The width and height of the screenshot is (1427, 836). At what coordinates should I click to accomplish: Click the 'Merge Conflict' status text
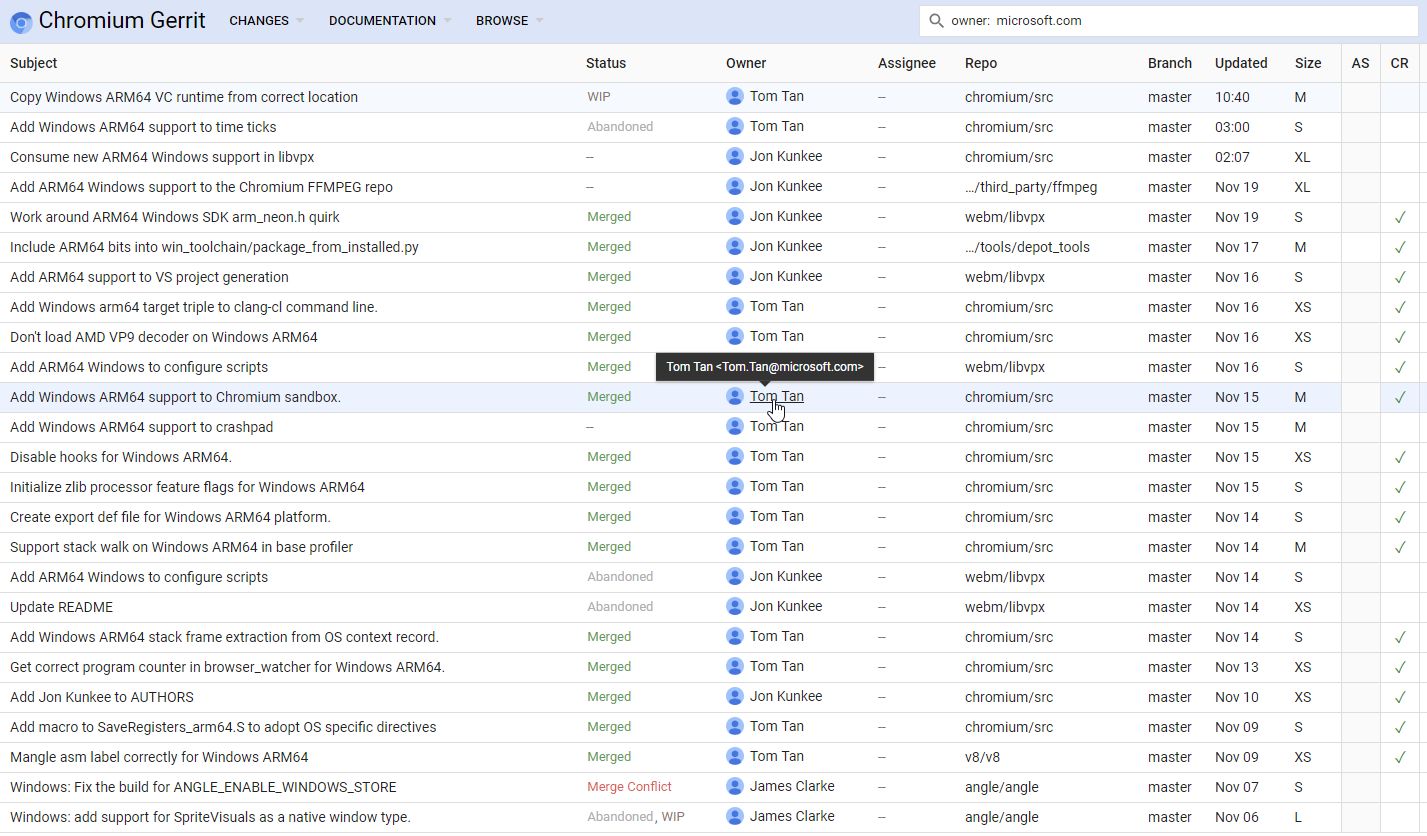coord(629,787)
